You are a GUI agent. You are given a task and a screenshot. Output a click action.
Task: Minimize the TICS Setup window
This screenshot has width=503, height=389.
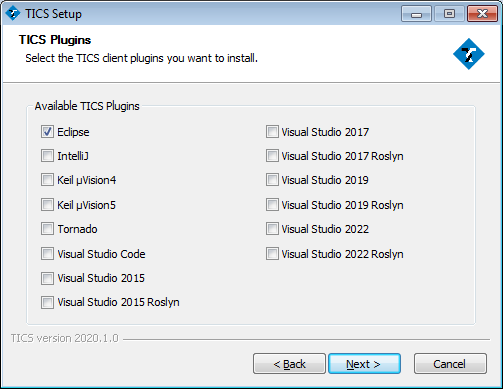(x=416, y=14)
